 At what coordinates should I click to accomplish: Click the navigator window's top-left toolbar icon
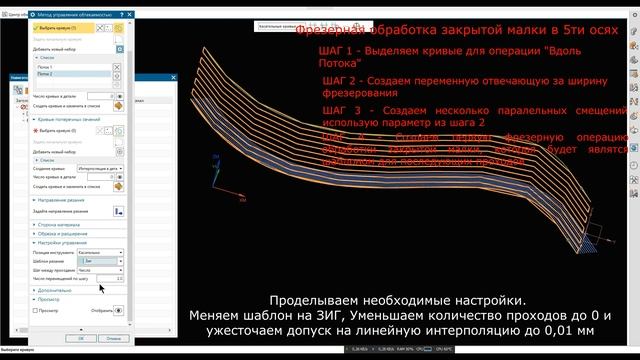point(18,90)
